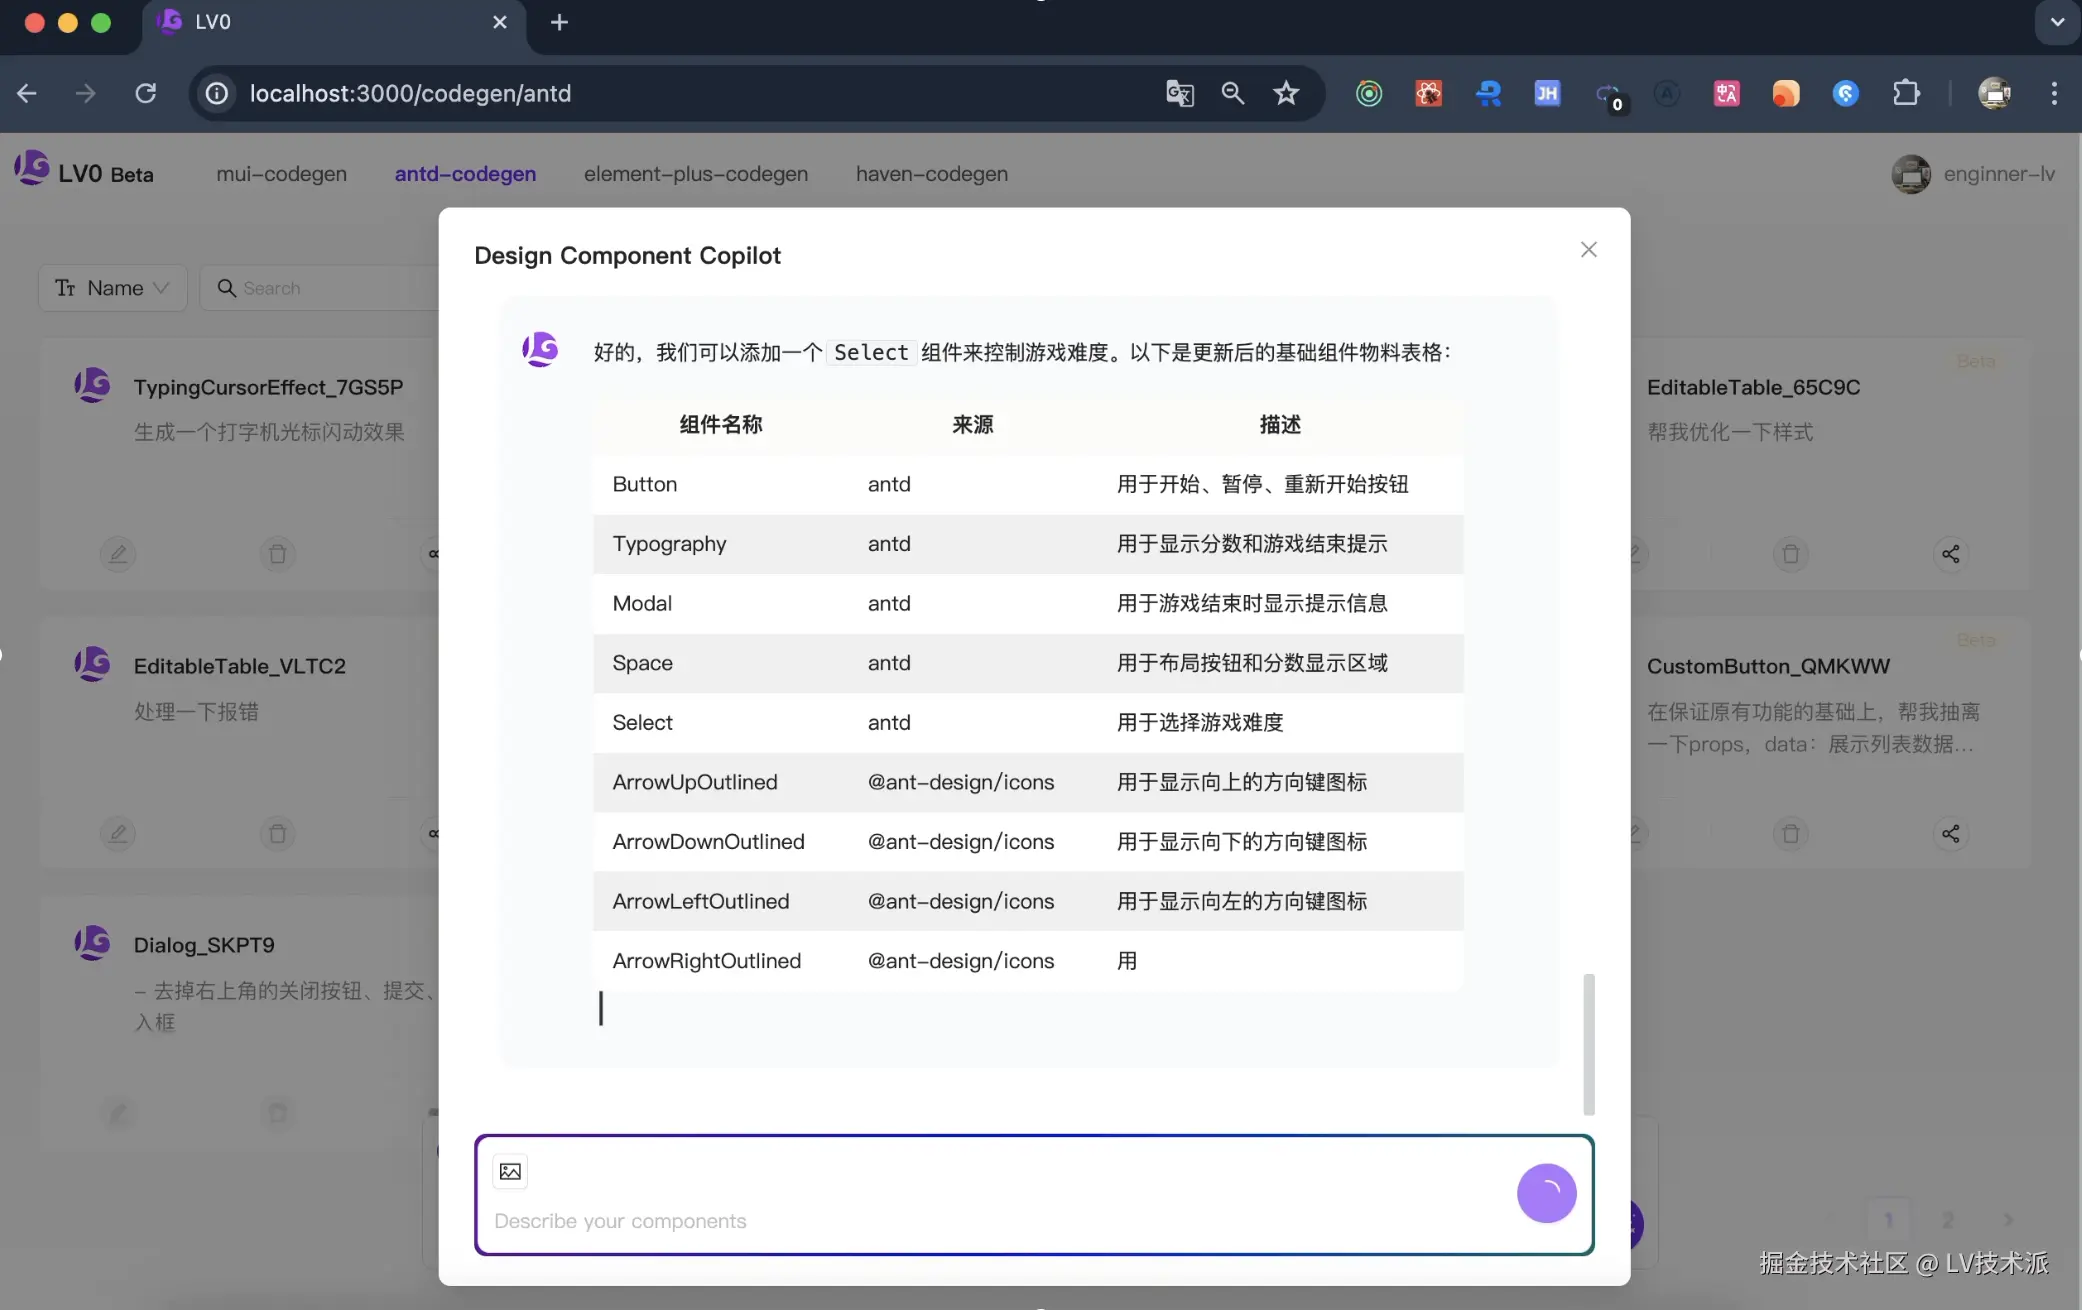Viewport: 2082px width, 1310px height.
Task: Open the Chrome three-dot menu
Action: (2054, 93)
